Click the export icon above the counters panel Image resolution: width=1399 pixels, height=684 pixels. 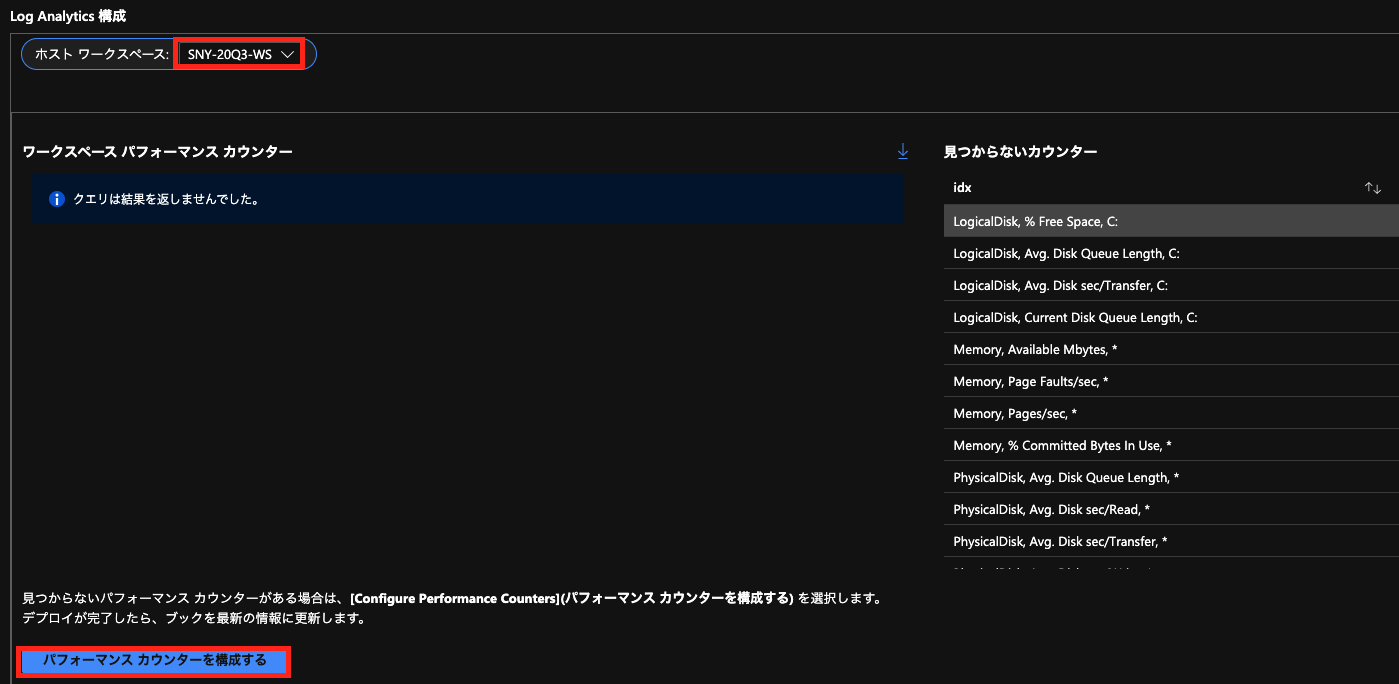(903, 150)
